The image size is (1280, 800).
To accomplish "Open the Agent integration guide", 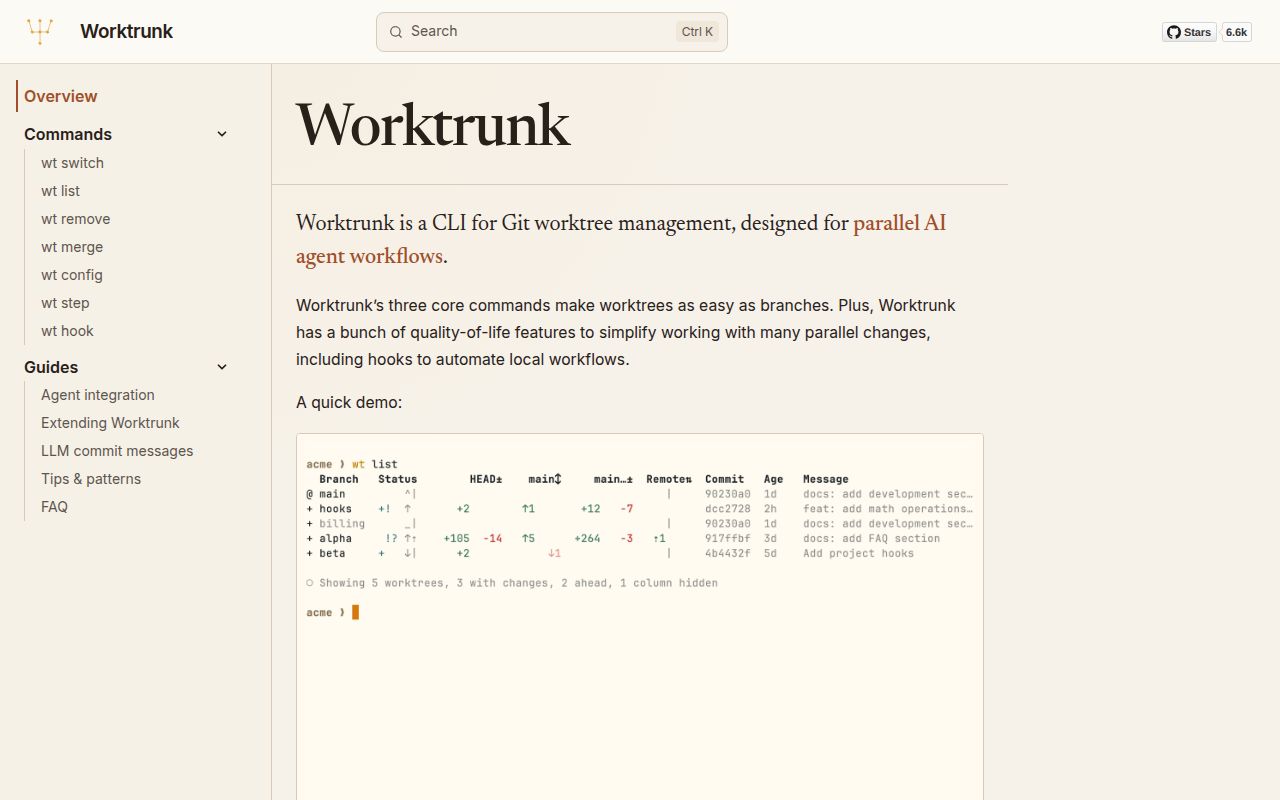I will pyautogui.click(x=98, y=395).
